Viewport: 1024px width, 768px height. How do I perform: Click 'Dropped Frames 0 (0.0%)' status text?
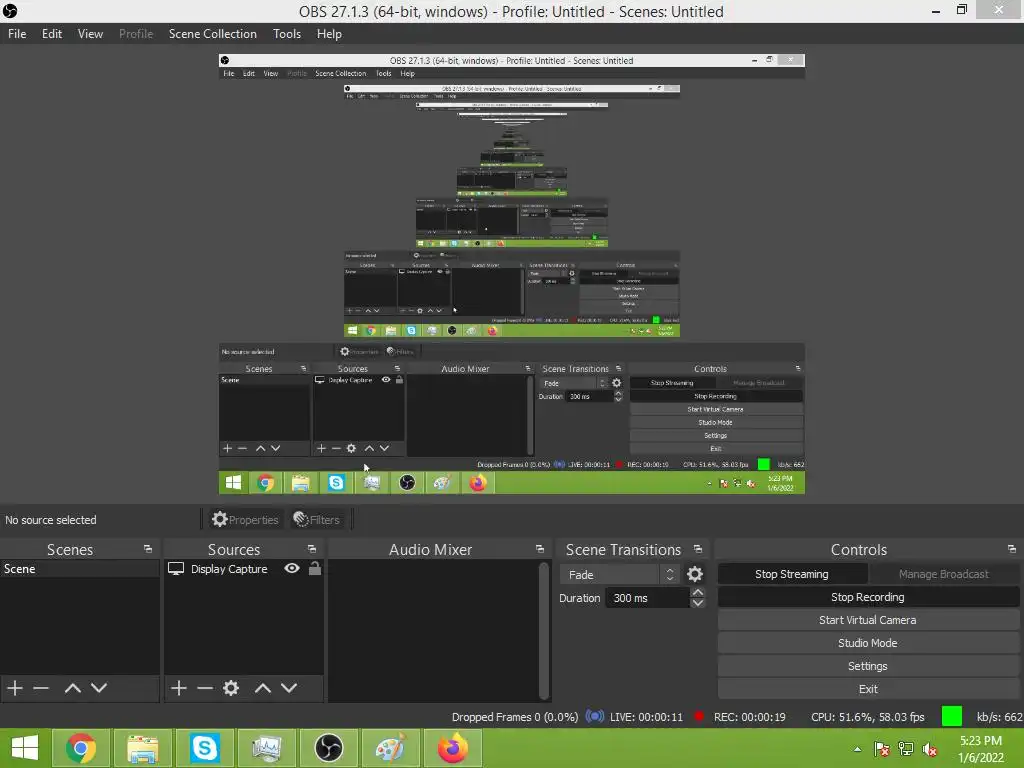(x=515, y=716)
